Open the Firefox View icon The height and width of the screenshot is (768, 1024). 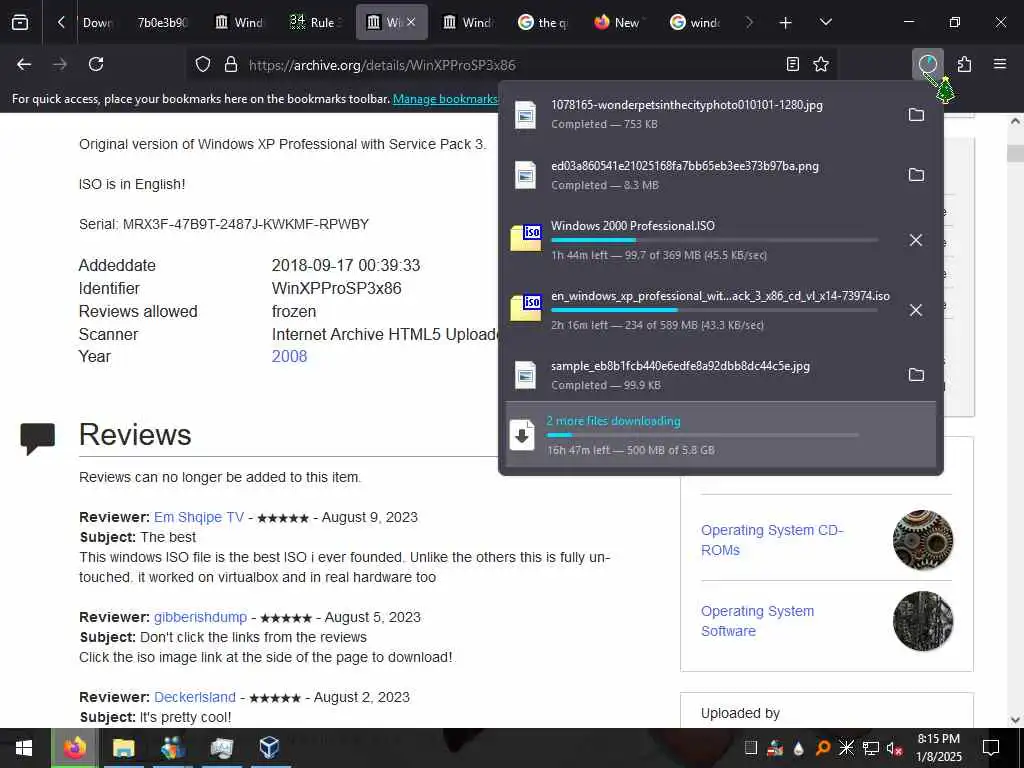coord(20,22)
